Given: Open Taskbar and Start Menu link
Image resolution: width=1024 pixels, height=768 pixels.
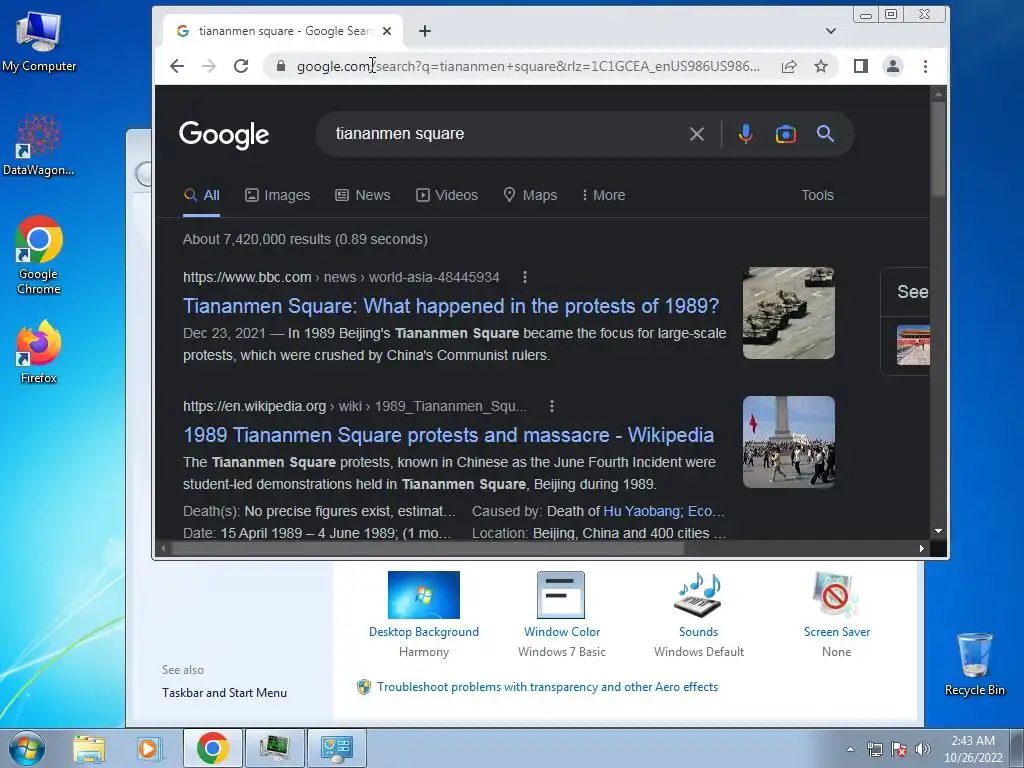Looking at the screenshot, I should [x=224, y=693].
